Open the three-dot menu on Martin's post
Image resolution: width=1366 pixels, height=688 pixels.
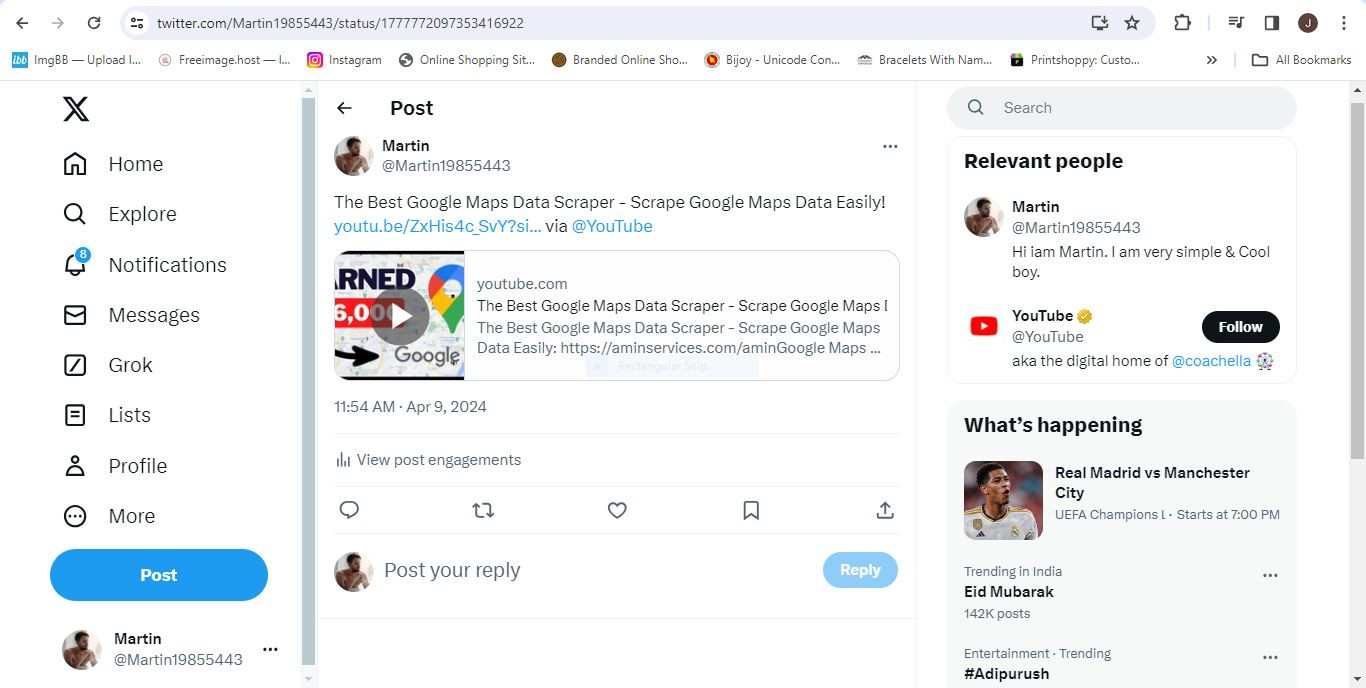pos(890,146)
